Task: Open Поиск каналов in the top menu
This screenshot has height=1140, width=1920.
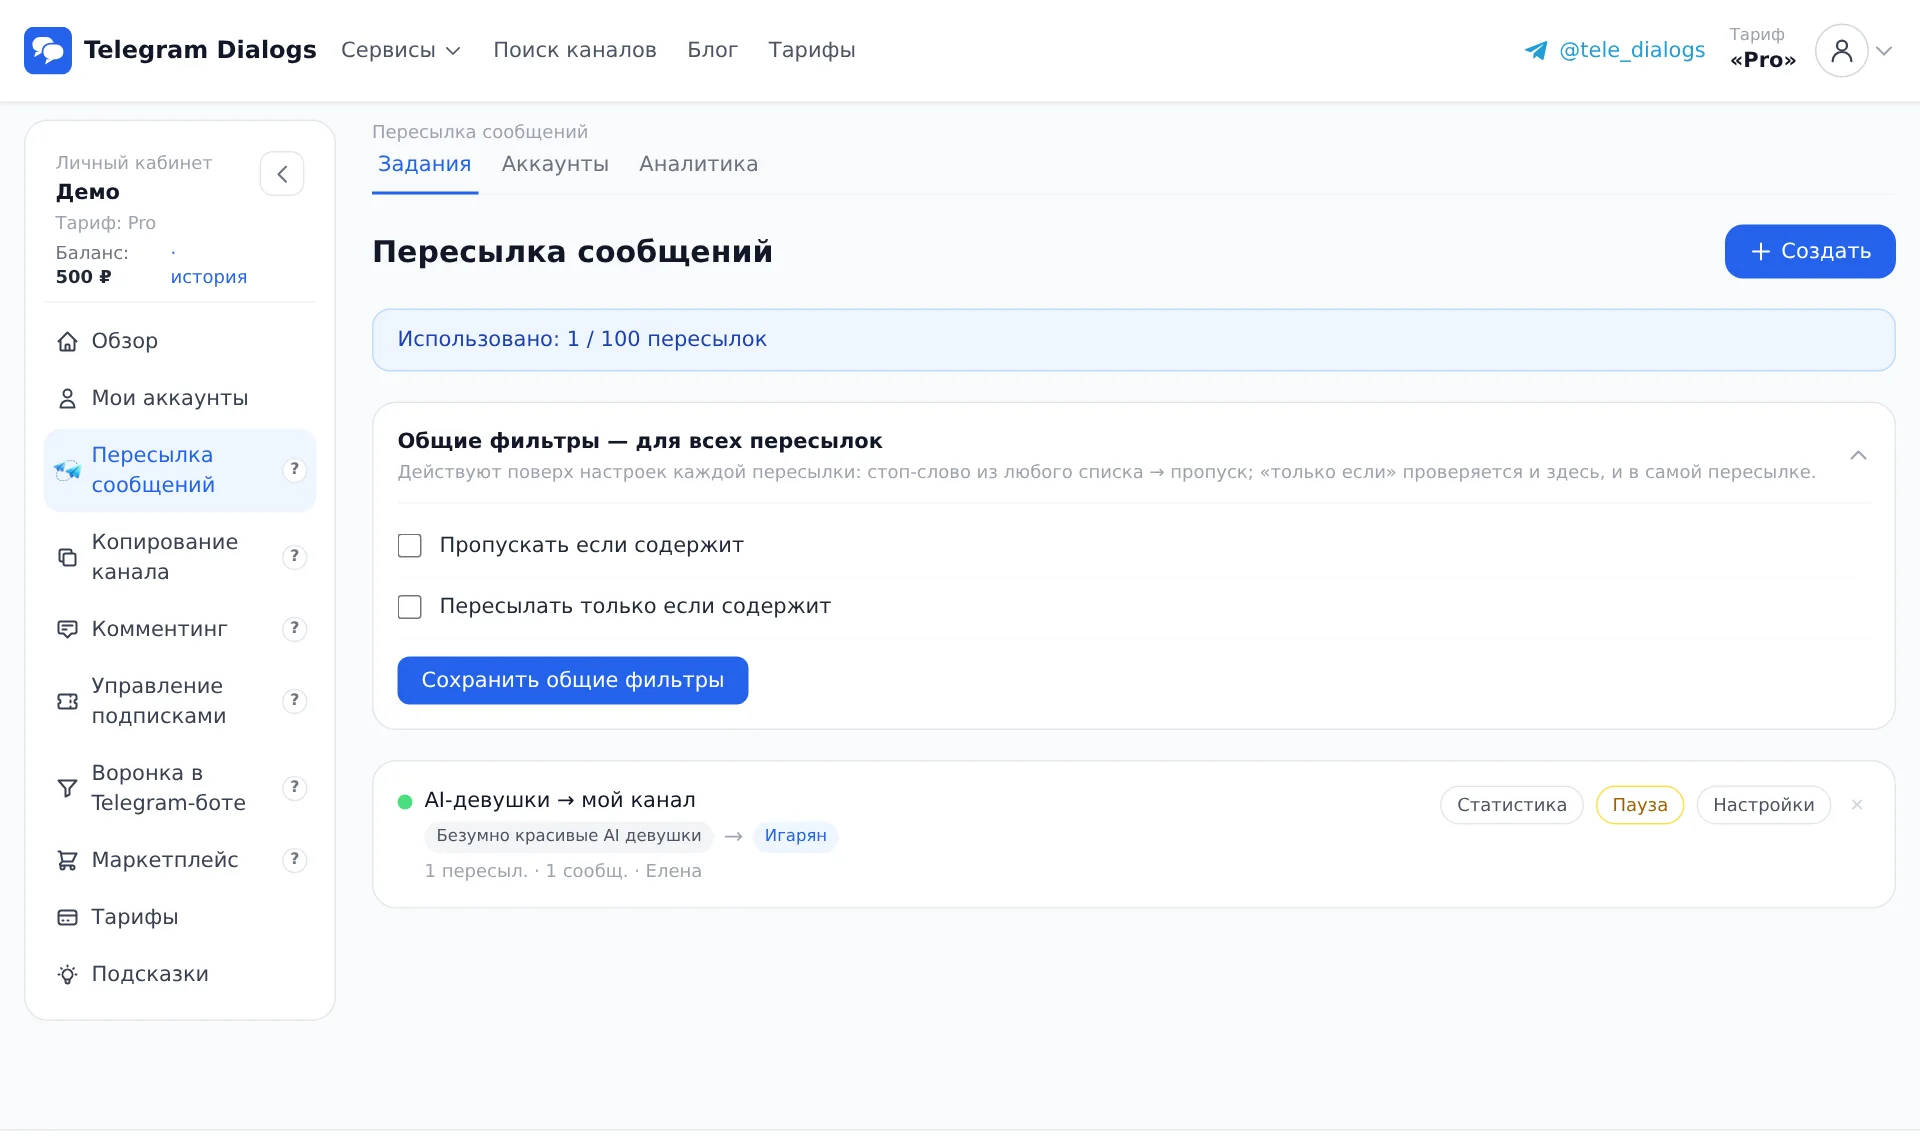Action: (575, 50)
